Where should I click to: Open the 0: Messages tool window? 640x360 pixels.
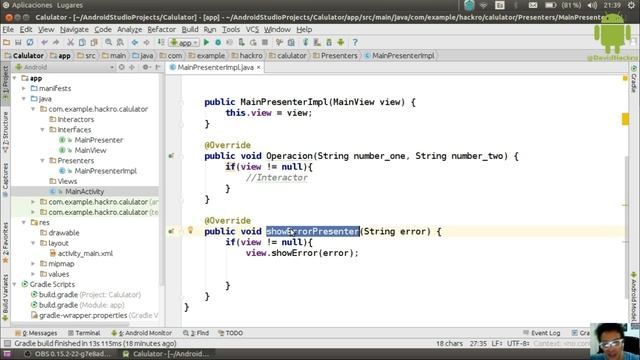[x=36, y=333]
